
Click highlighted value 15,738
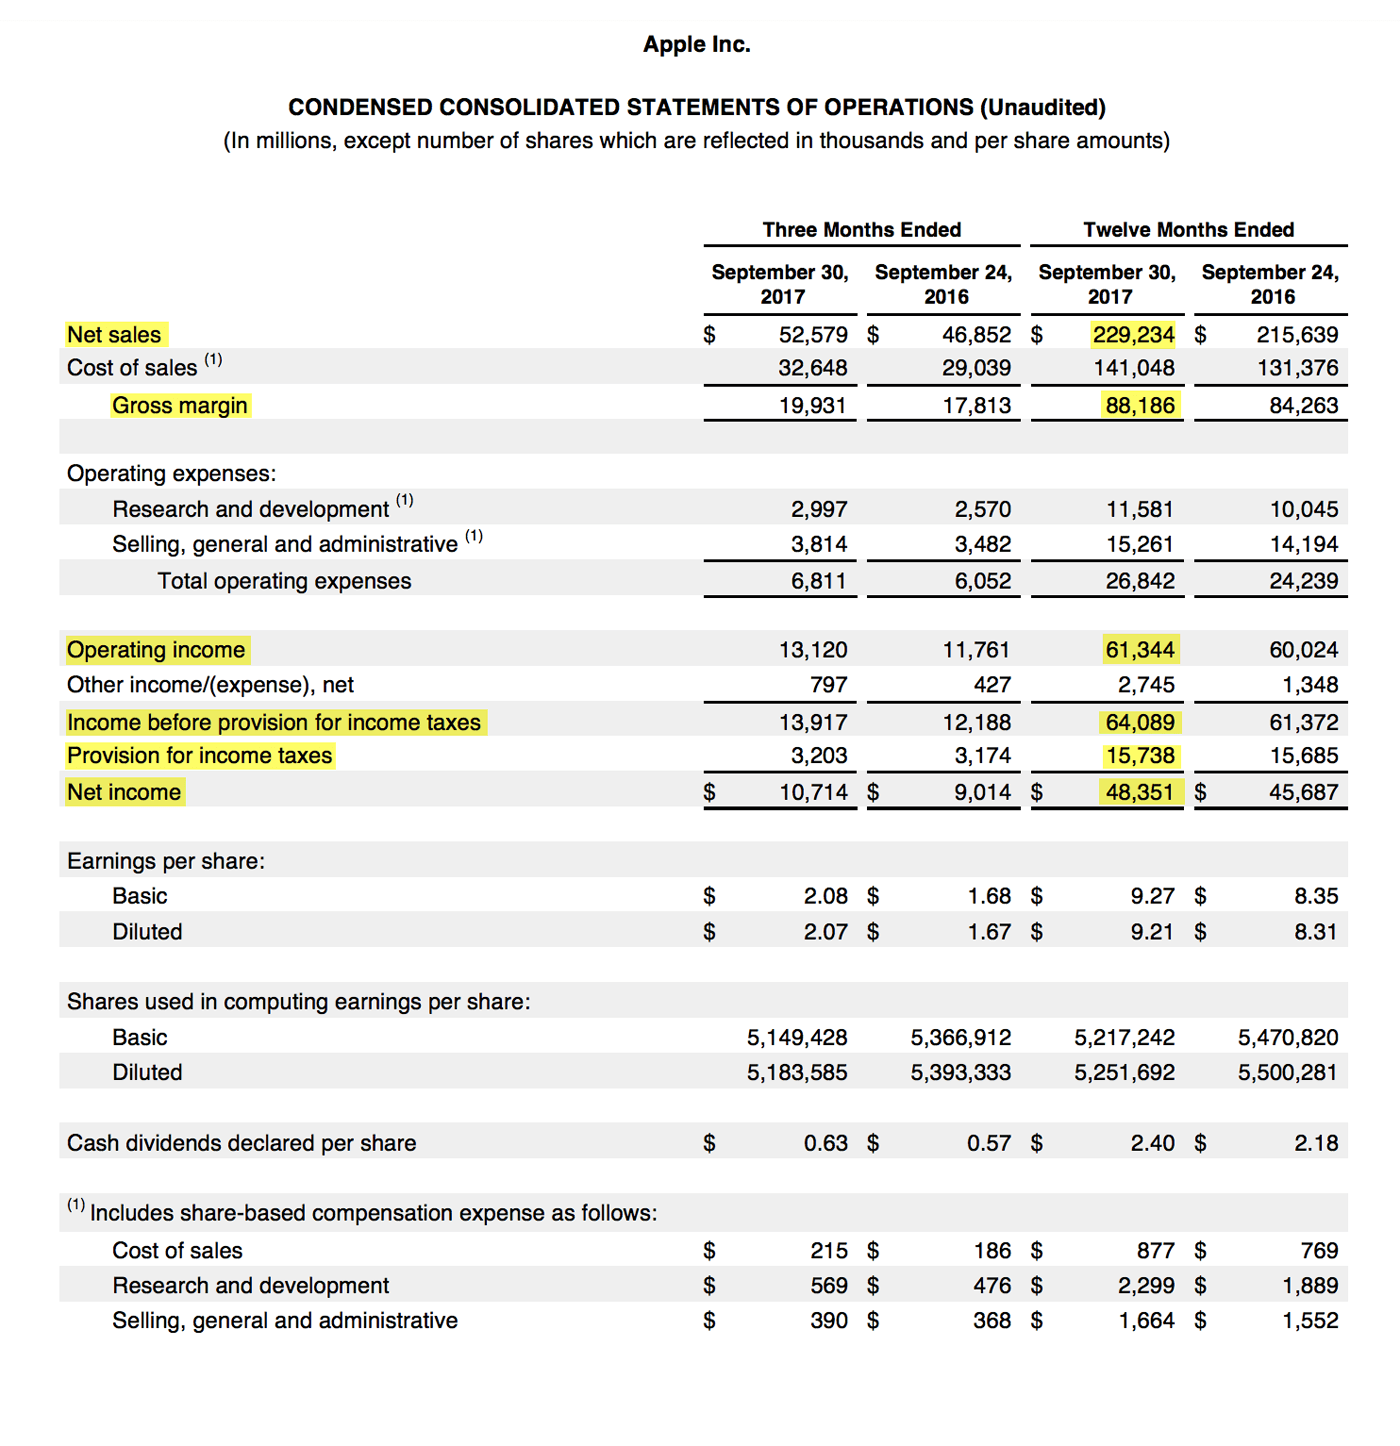click(1140, 755)
